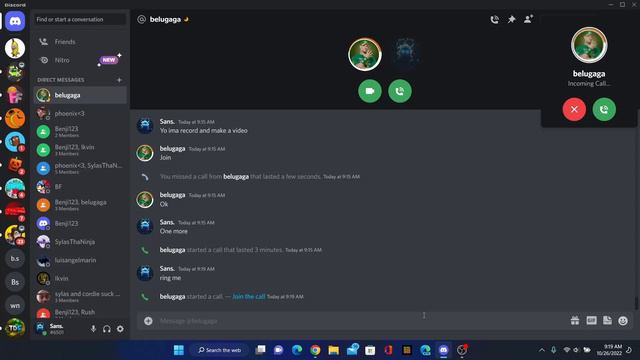The width and height of the screenshot is (640, 360).
Task: Open File Explorer from taskbar
Action: [333, 350]
